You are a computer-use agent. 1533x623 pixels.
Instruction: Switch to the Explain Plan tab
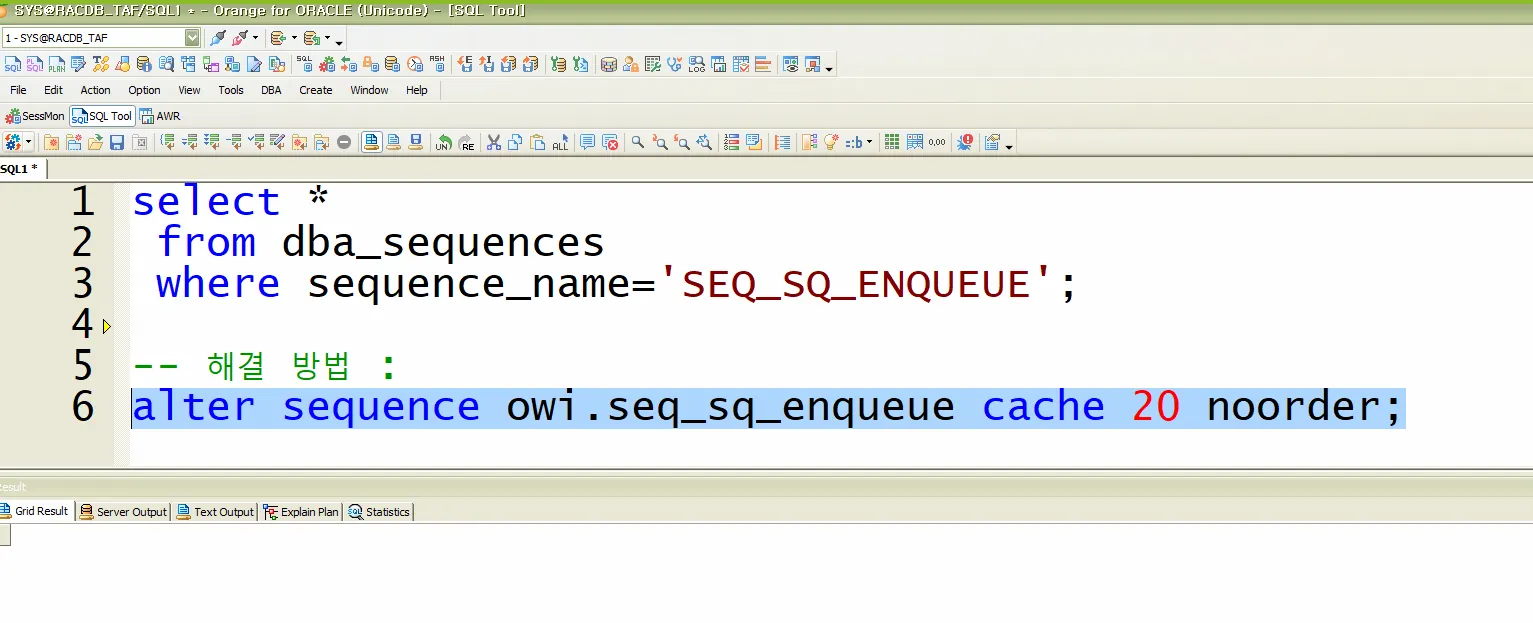pos(301,511)
